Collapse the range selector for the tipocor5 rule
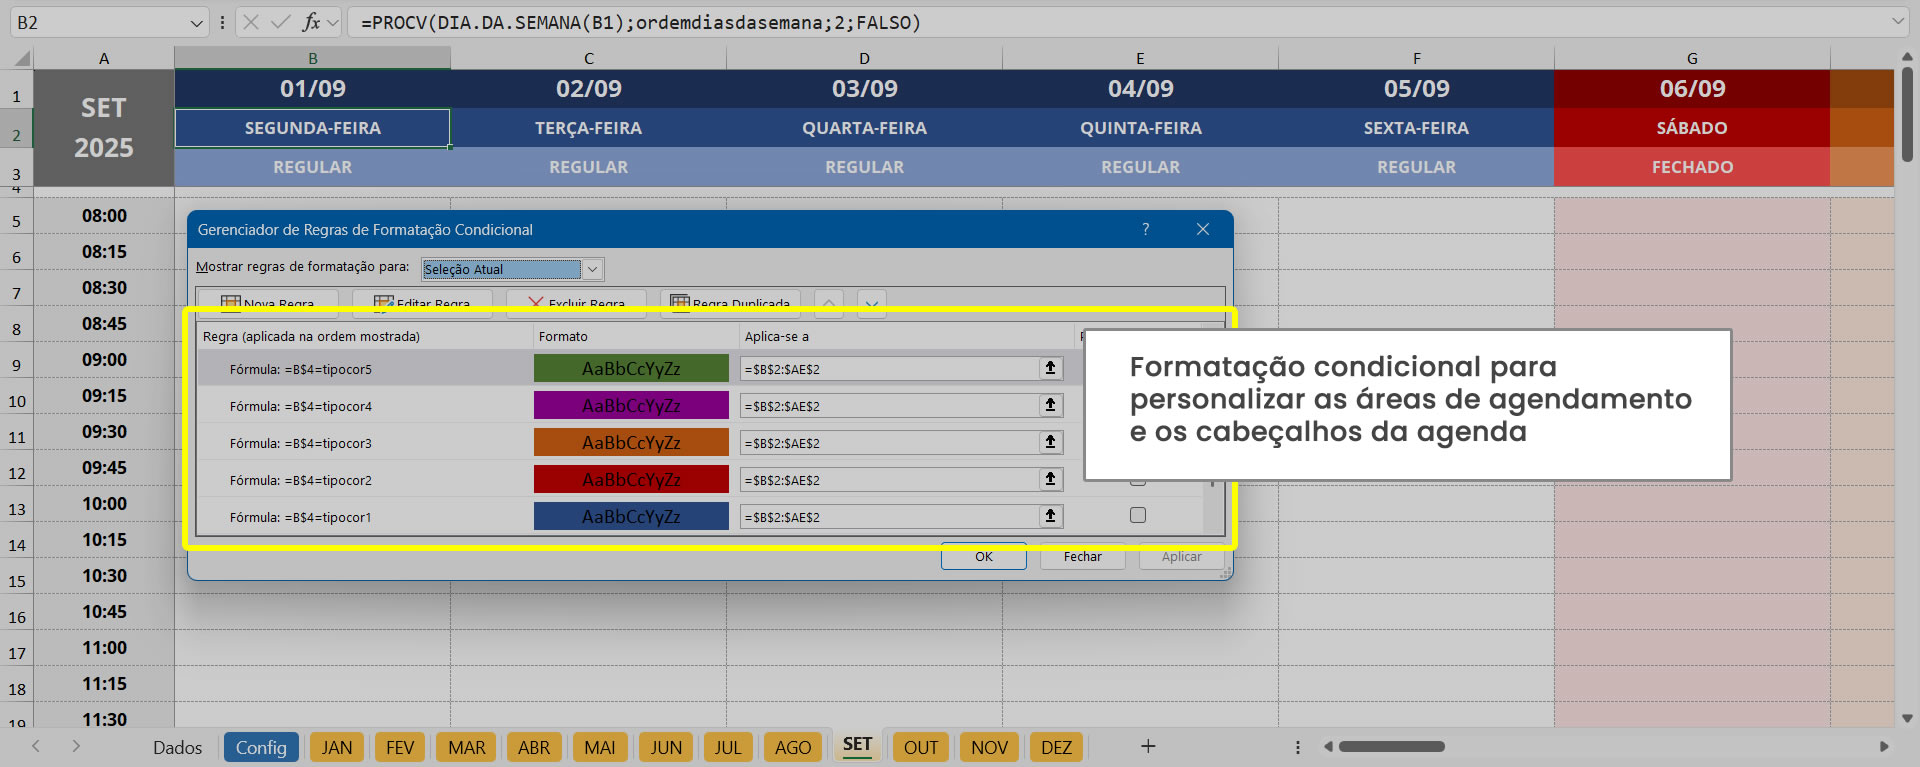 pyautogui.click(x=1050, y=368)
